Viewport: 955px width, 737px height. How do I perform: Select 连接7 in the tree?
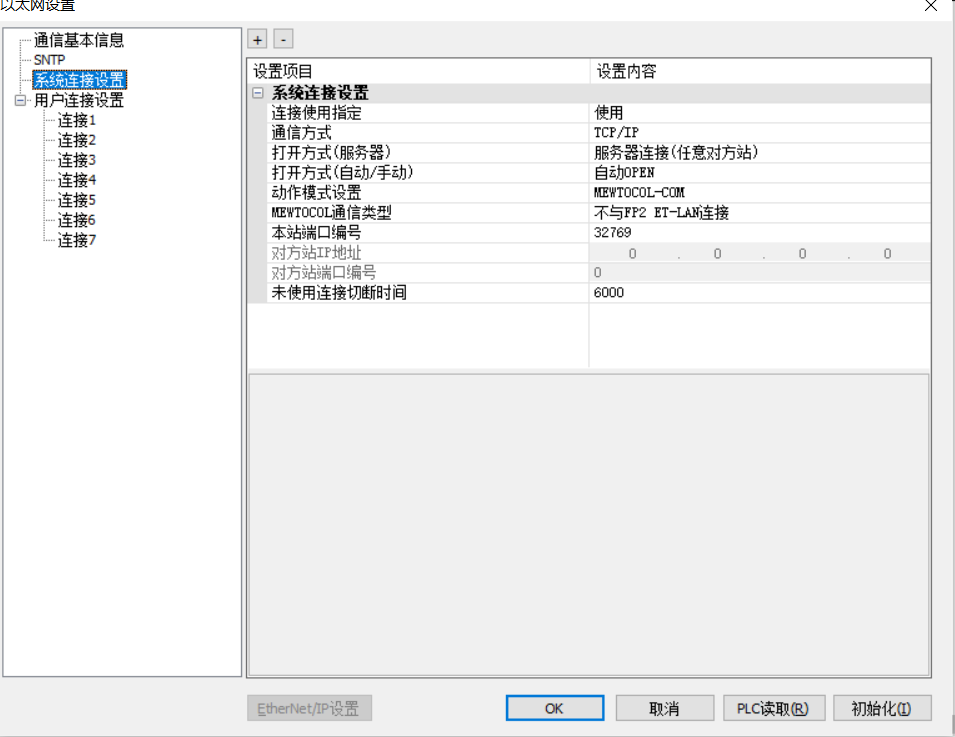click(76, 241)
